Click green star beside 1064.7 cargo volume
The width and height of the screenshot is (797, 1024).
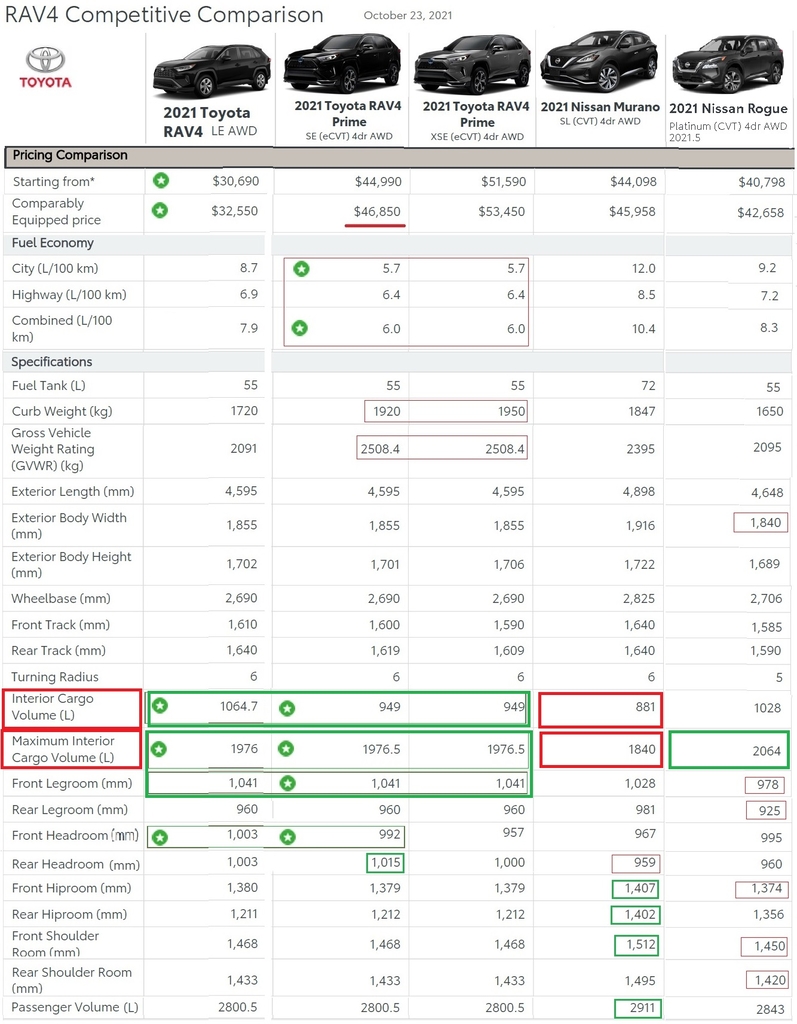[160, 706]
